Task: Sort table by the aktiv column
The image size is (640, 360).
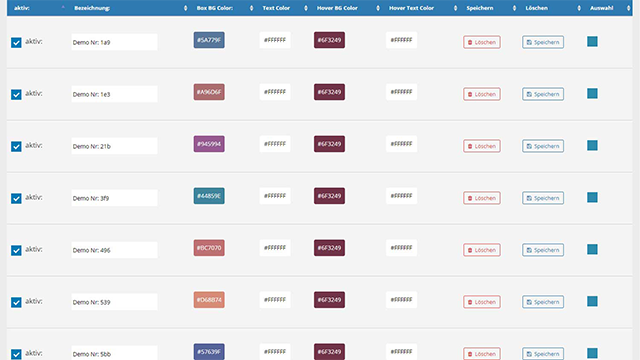Action: pyautogui.click(x=39, y=8)
